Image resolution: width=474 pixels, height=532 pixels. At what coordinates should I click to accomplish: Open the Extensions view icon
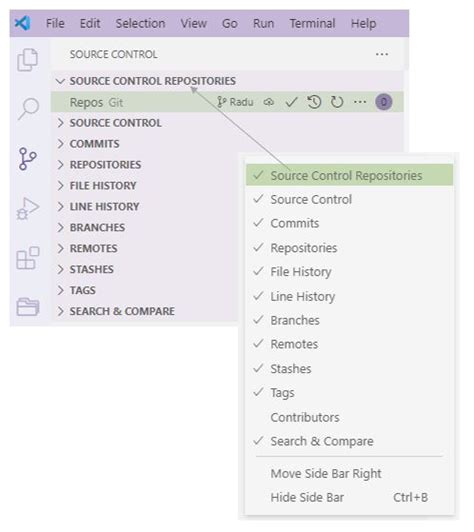click(x=28, y=258)
